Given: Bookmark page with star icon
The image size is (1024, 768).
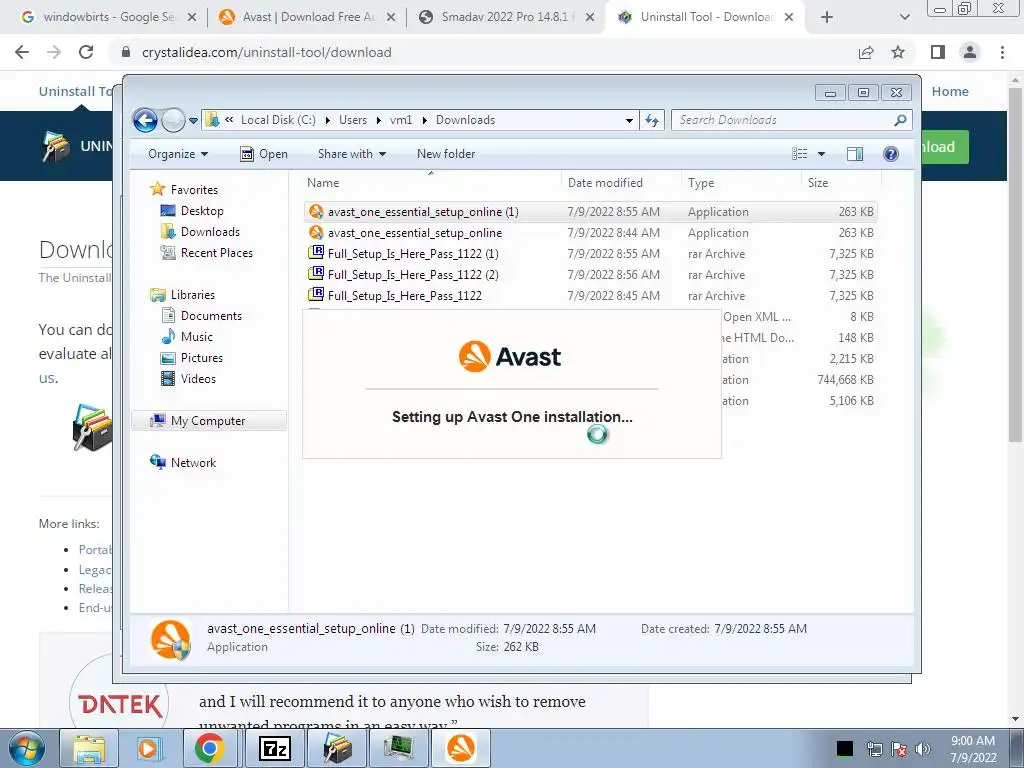Looking at the screenshot, I should tap(899, 52).
